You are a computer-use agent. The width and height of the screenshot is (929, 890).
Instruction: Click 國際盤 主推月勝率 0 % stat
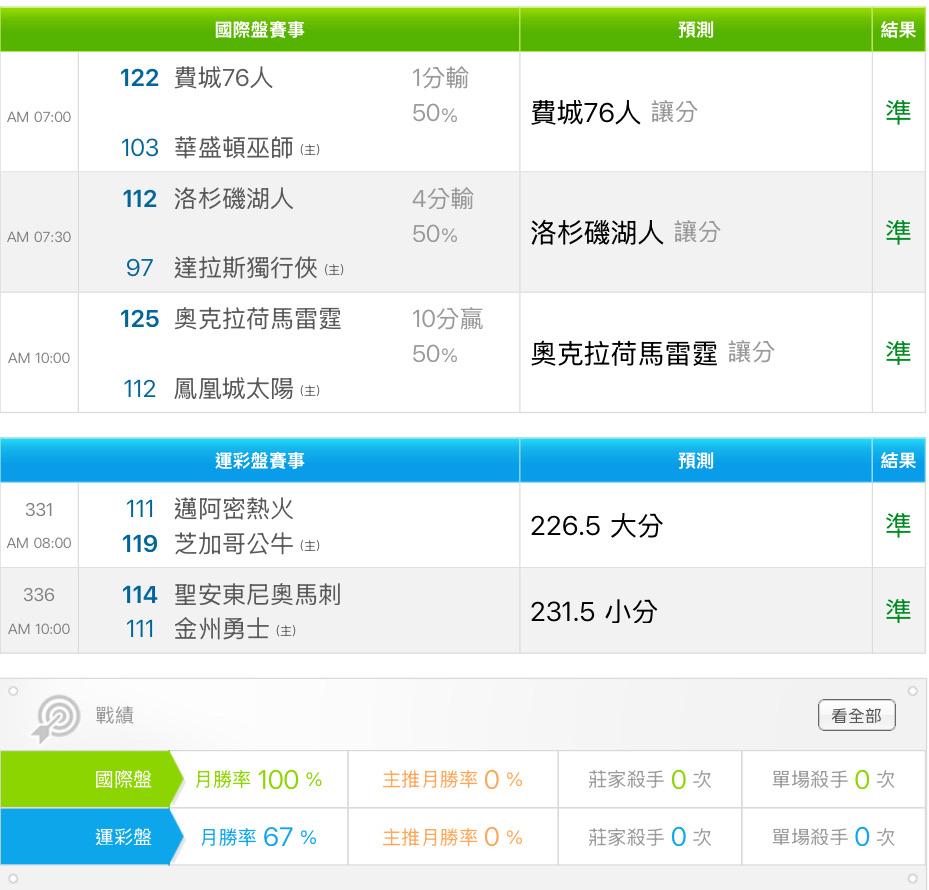pos(453,779)
